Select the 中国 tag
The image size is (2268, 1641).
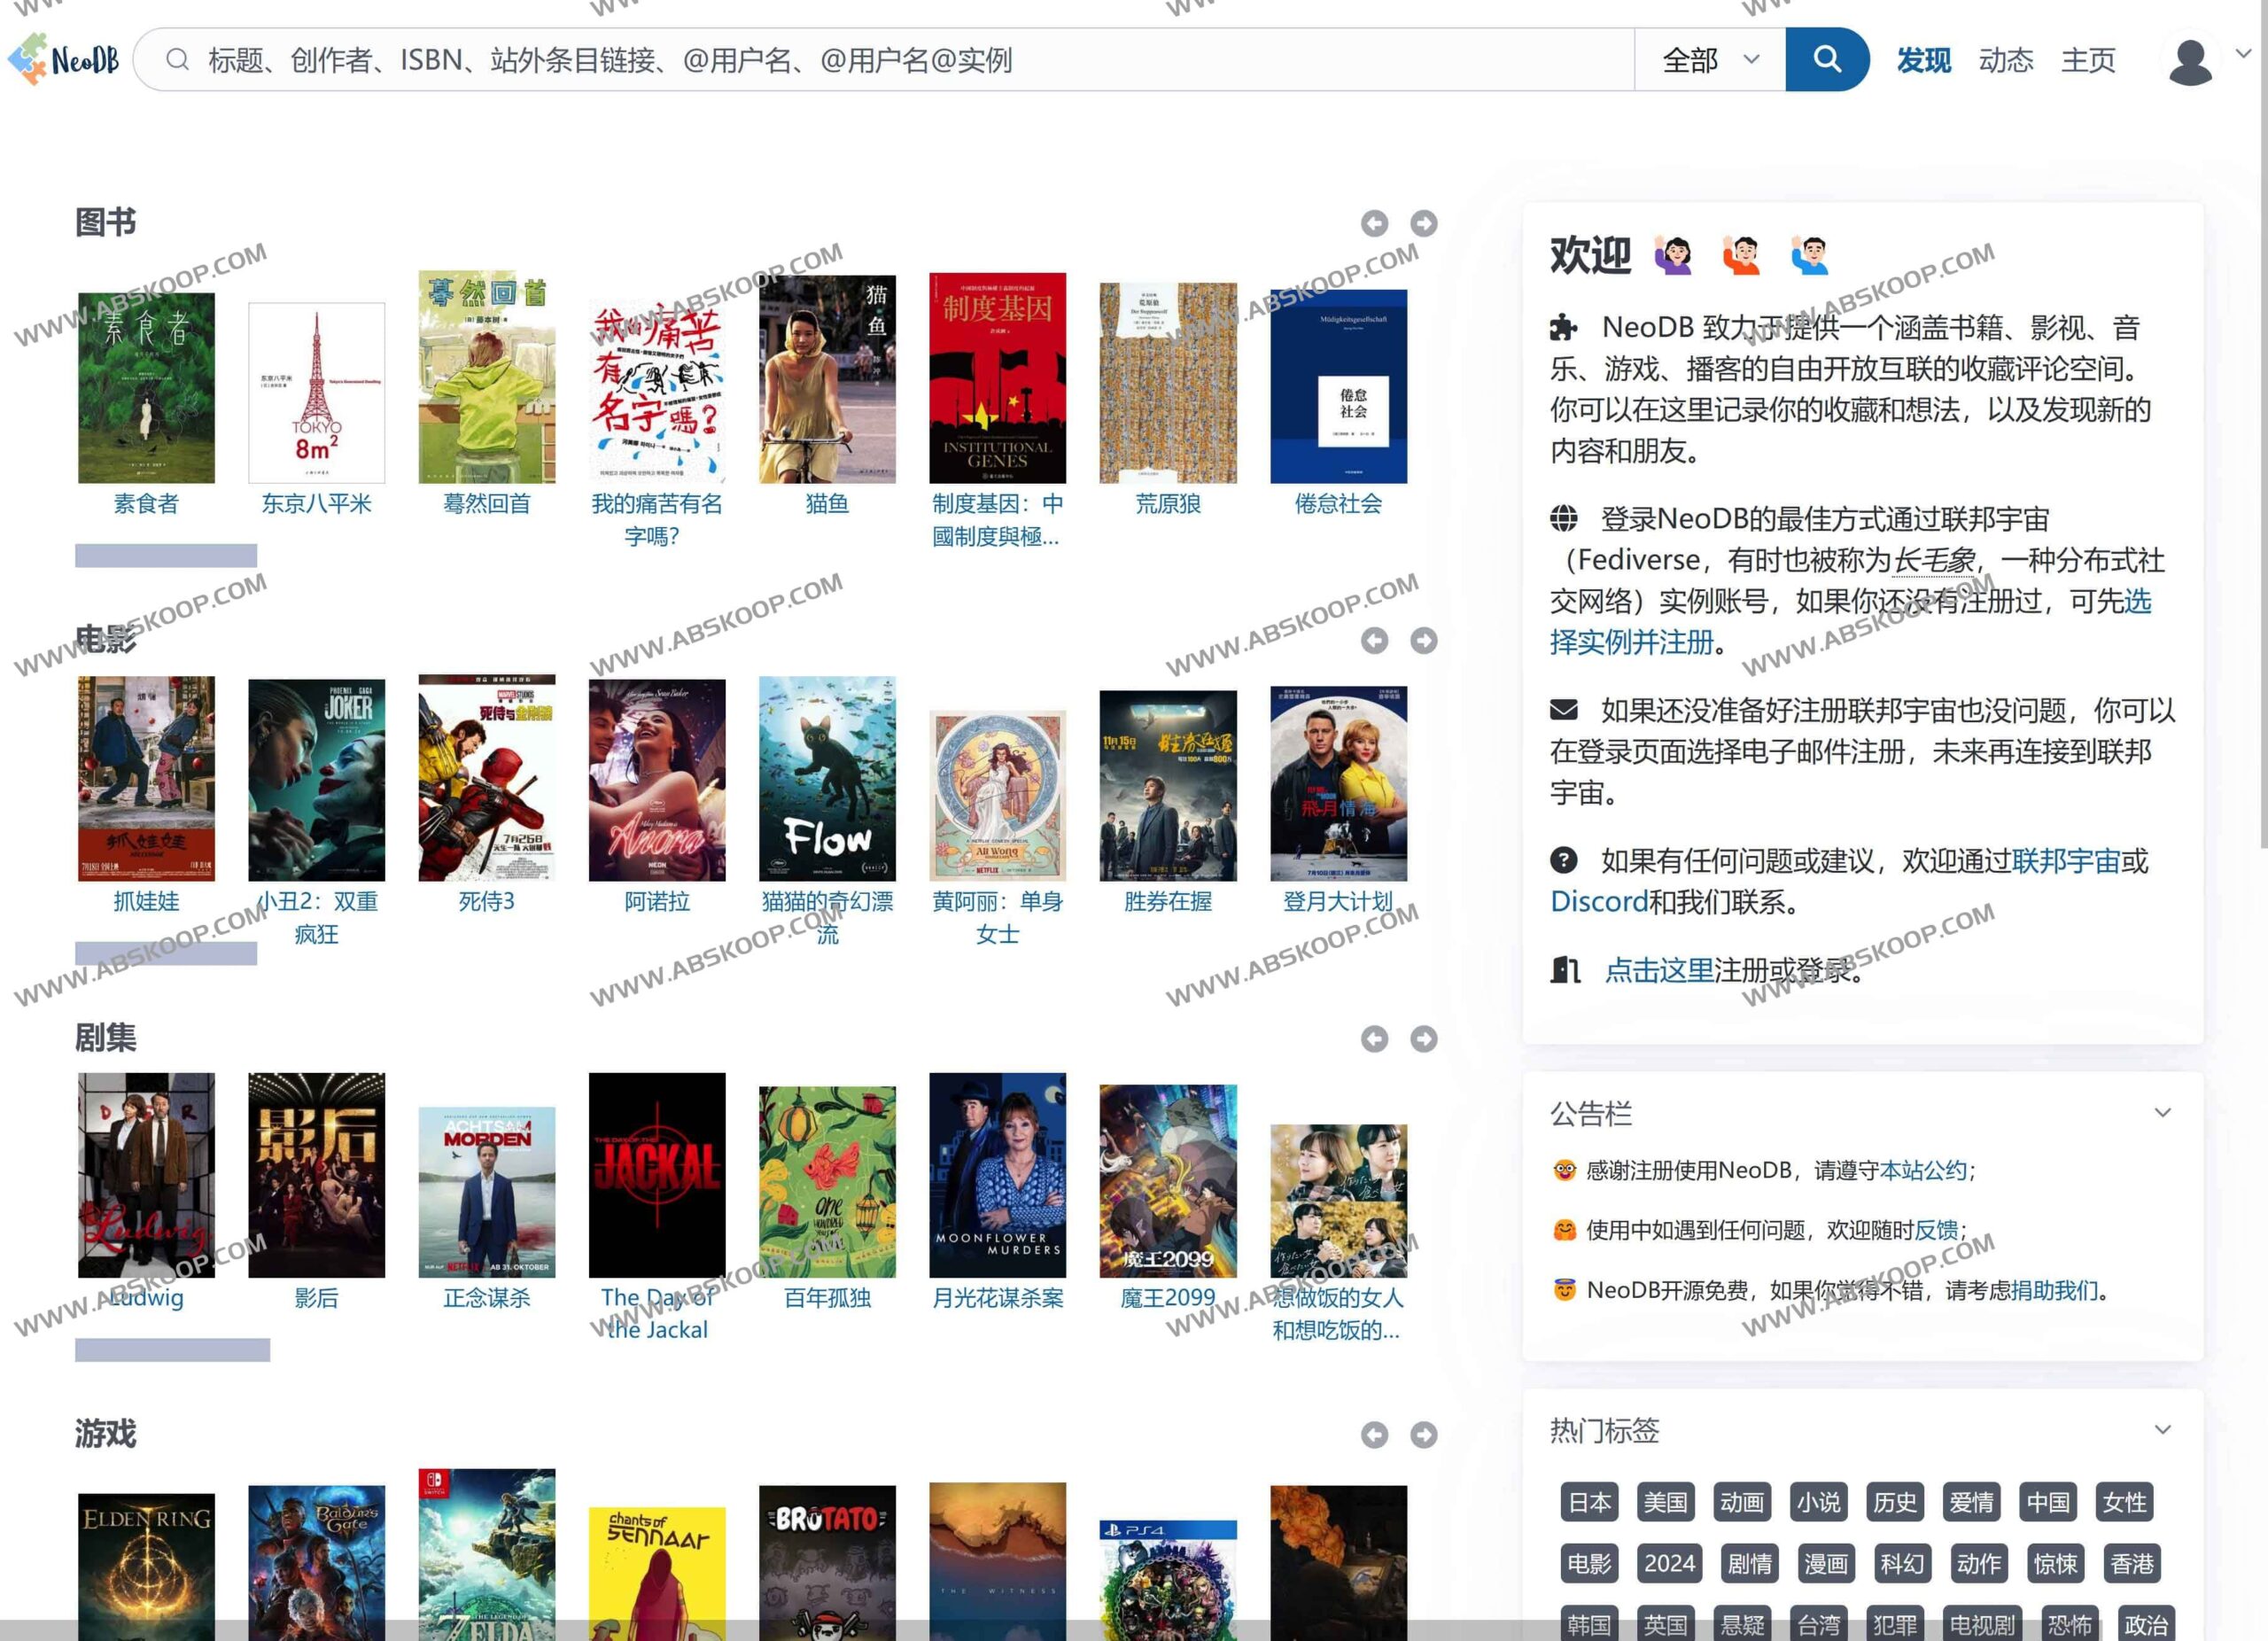2047,1502
